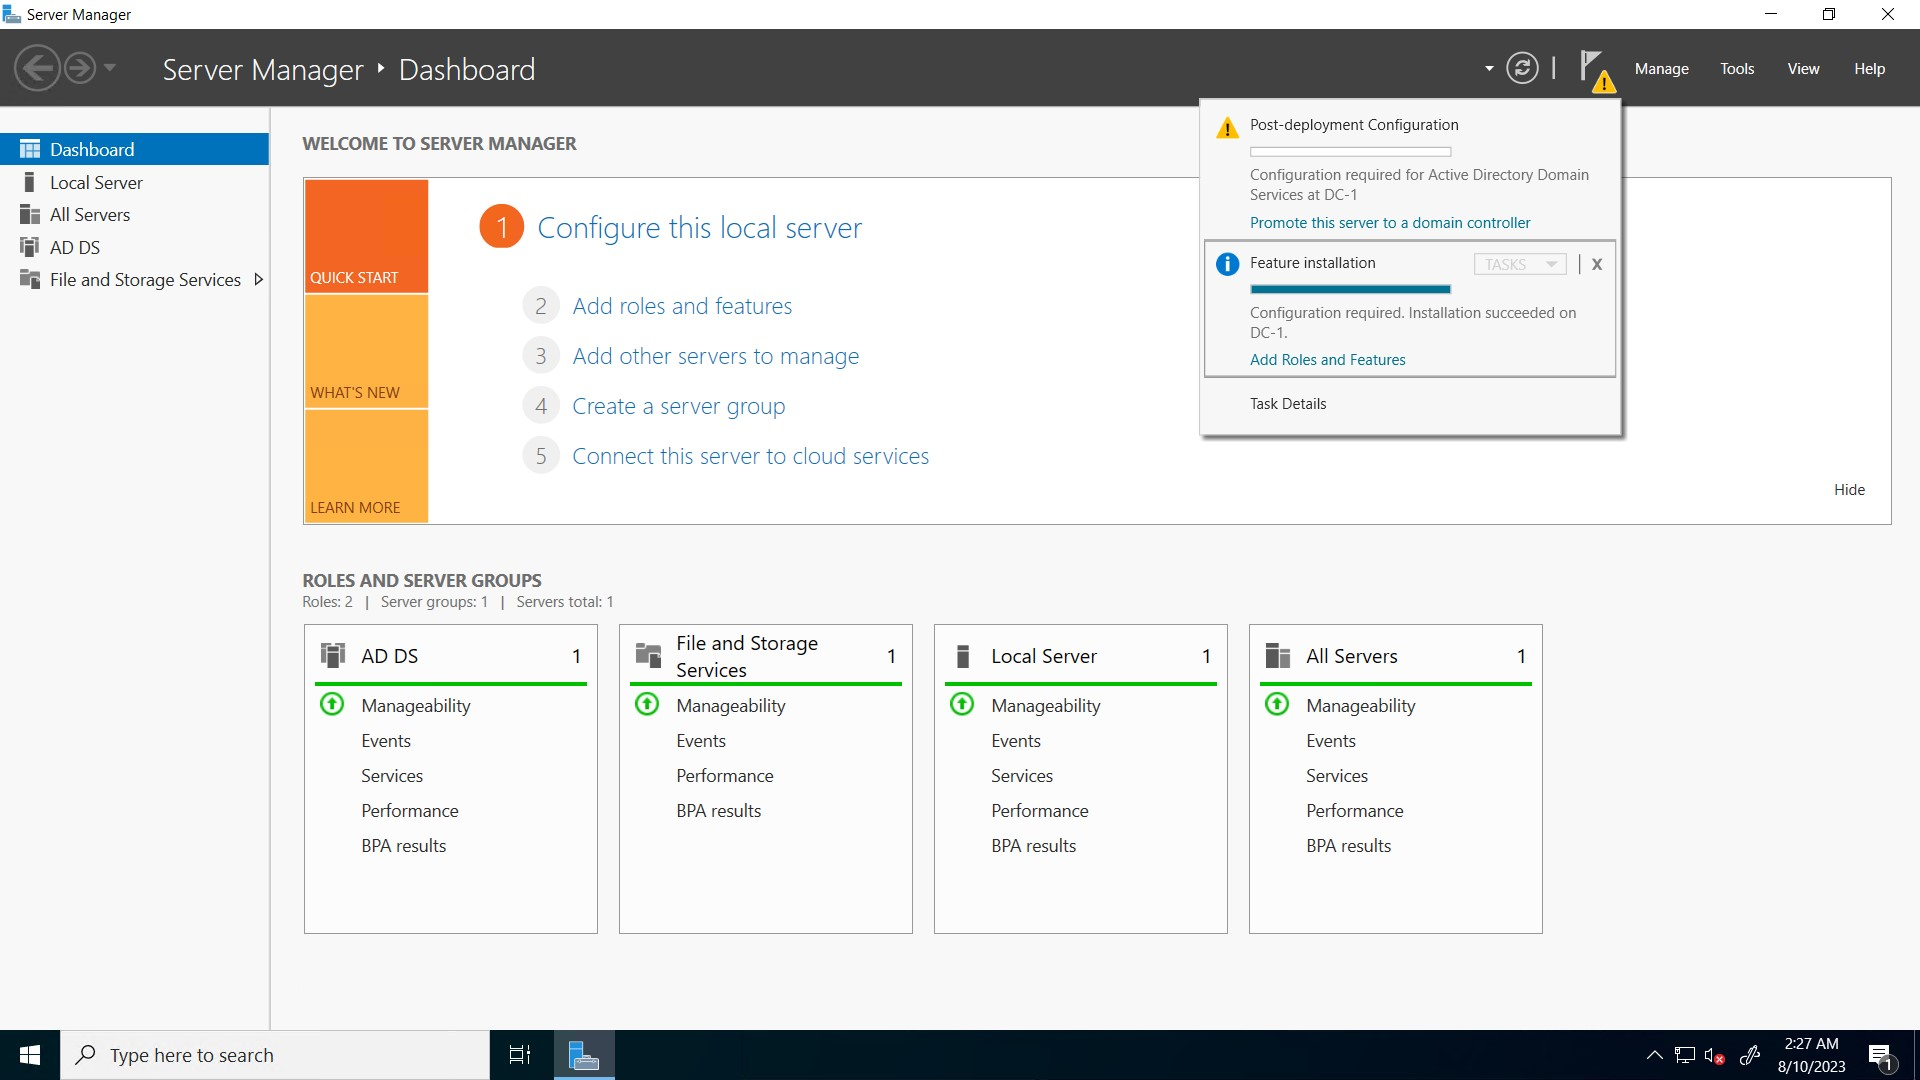Expand File and Storage Services submenu arrow
The image size is (1920, 1080).
click(259, 280)
